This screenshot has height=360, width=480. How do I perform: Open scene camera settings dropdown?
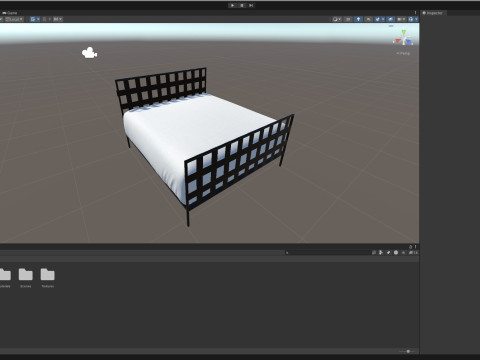401,19
